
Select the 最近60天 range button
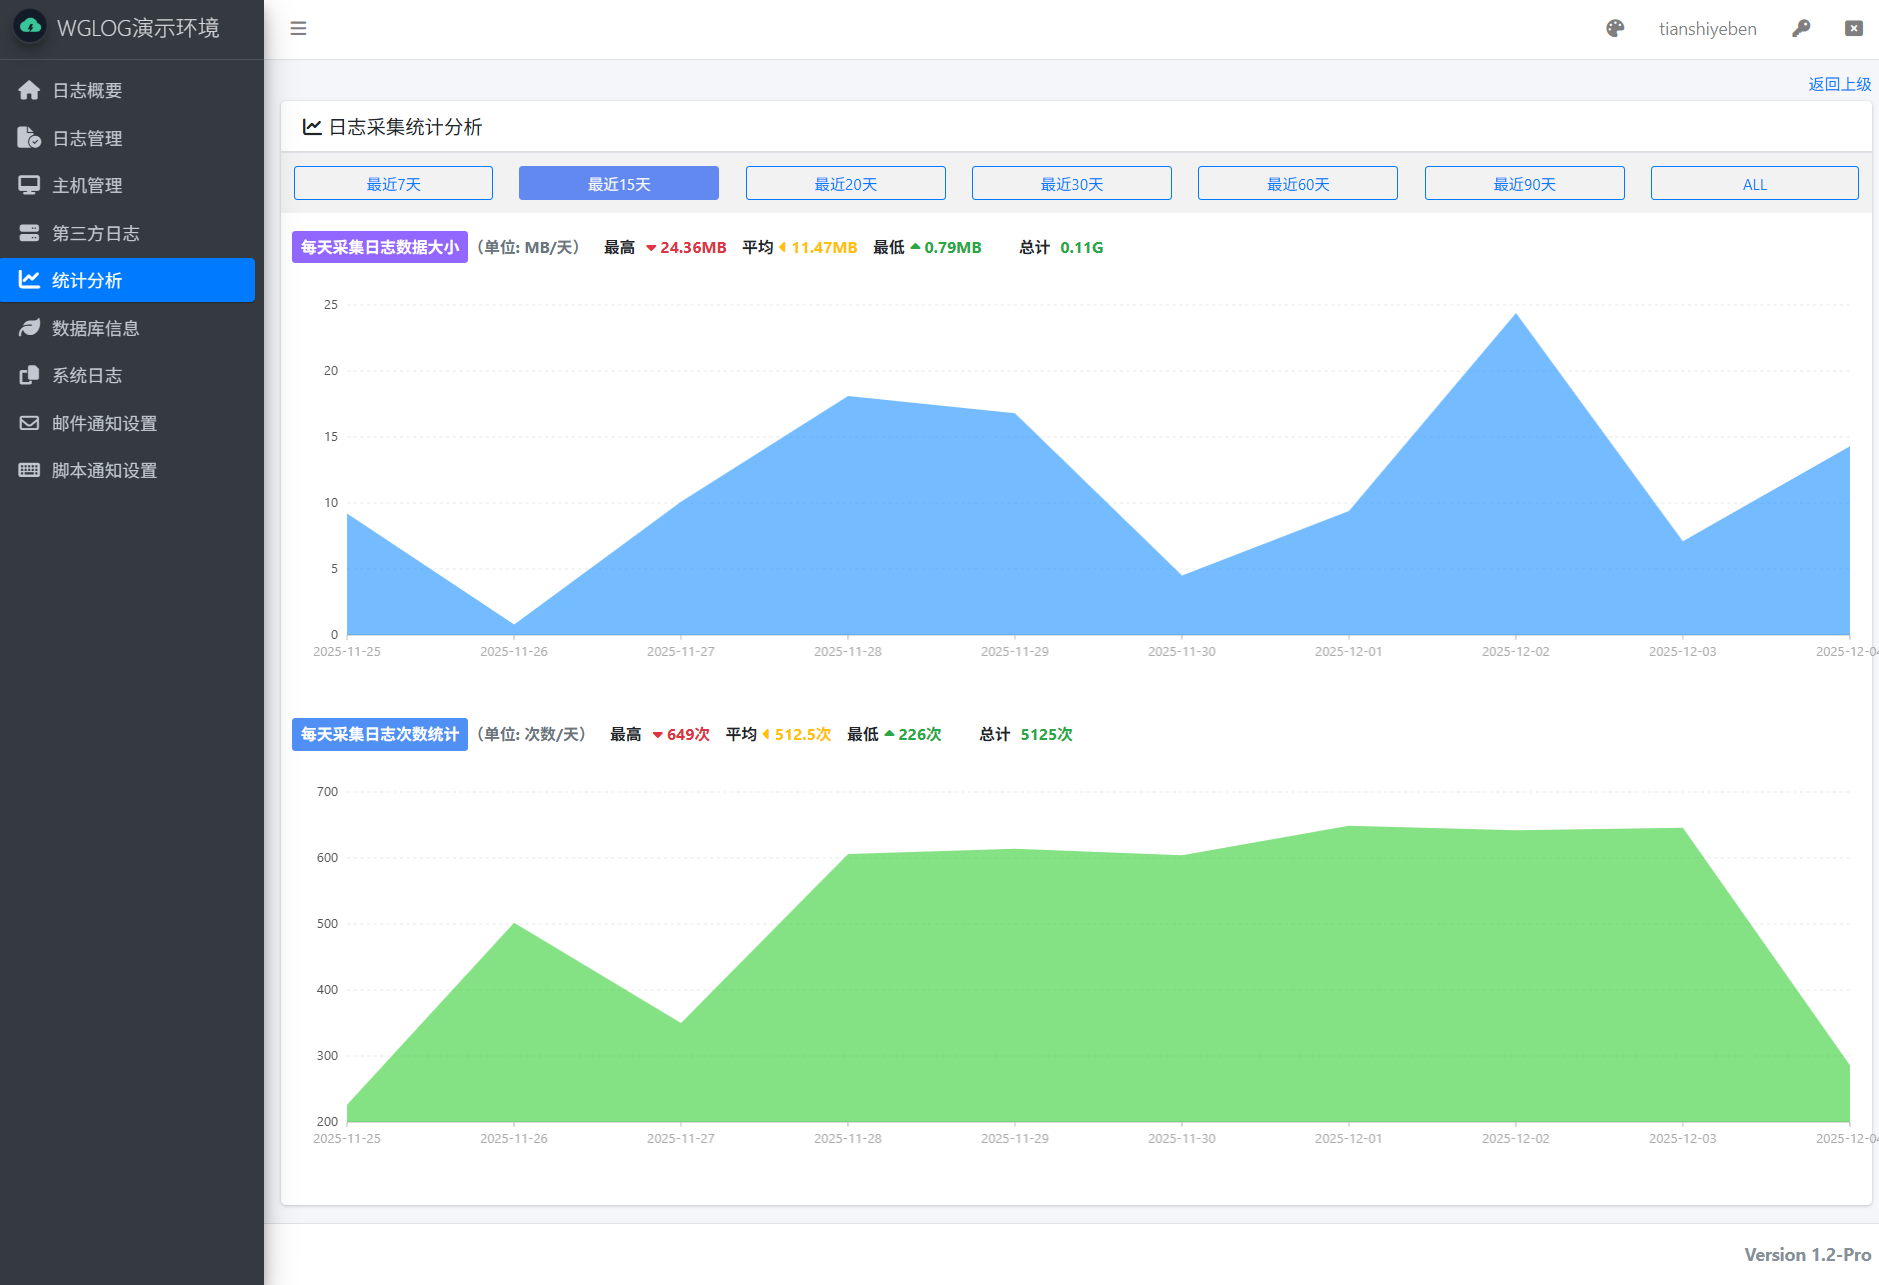[x=1298, y=184]
